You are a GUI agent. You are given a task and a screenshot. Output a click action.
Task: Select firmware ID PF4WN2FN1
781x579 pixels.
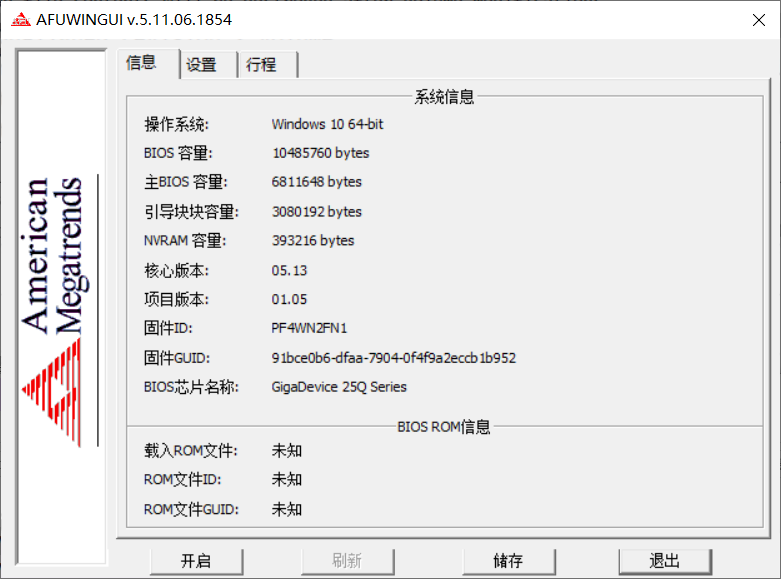tap(309, 328)
